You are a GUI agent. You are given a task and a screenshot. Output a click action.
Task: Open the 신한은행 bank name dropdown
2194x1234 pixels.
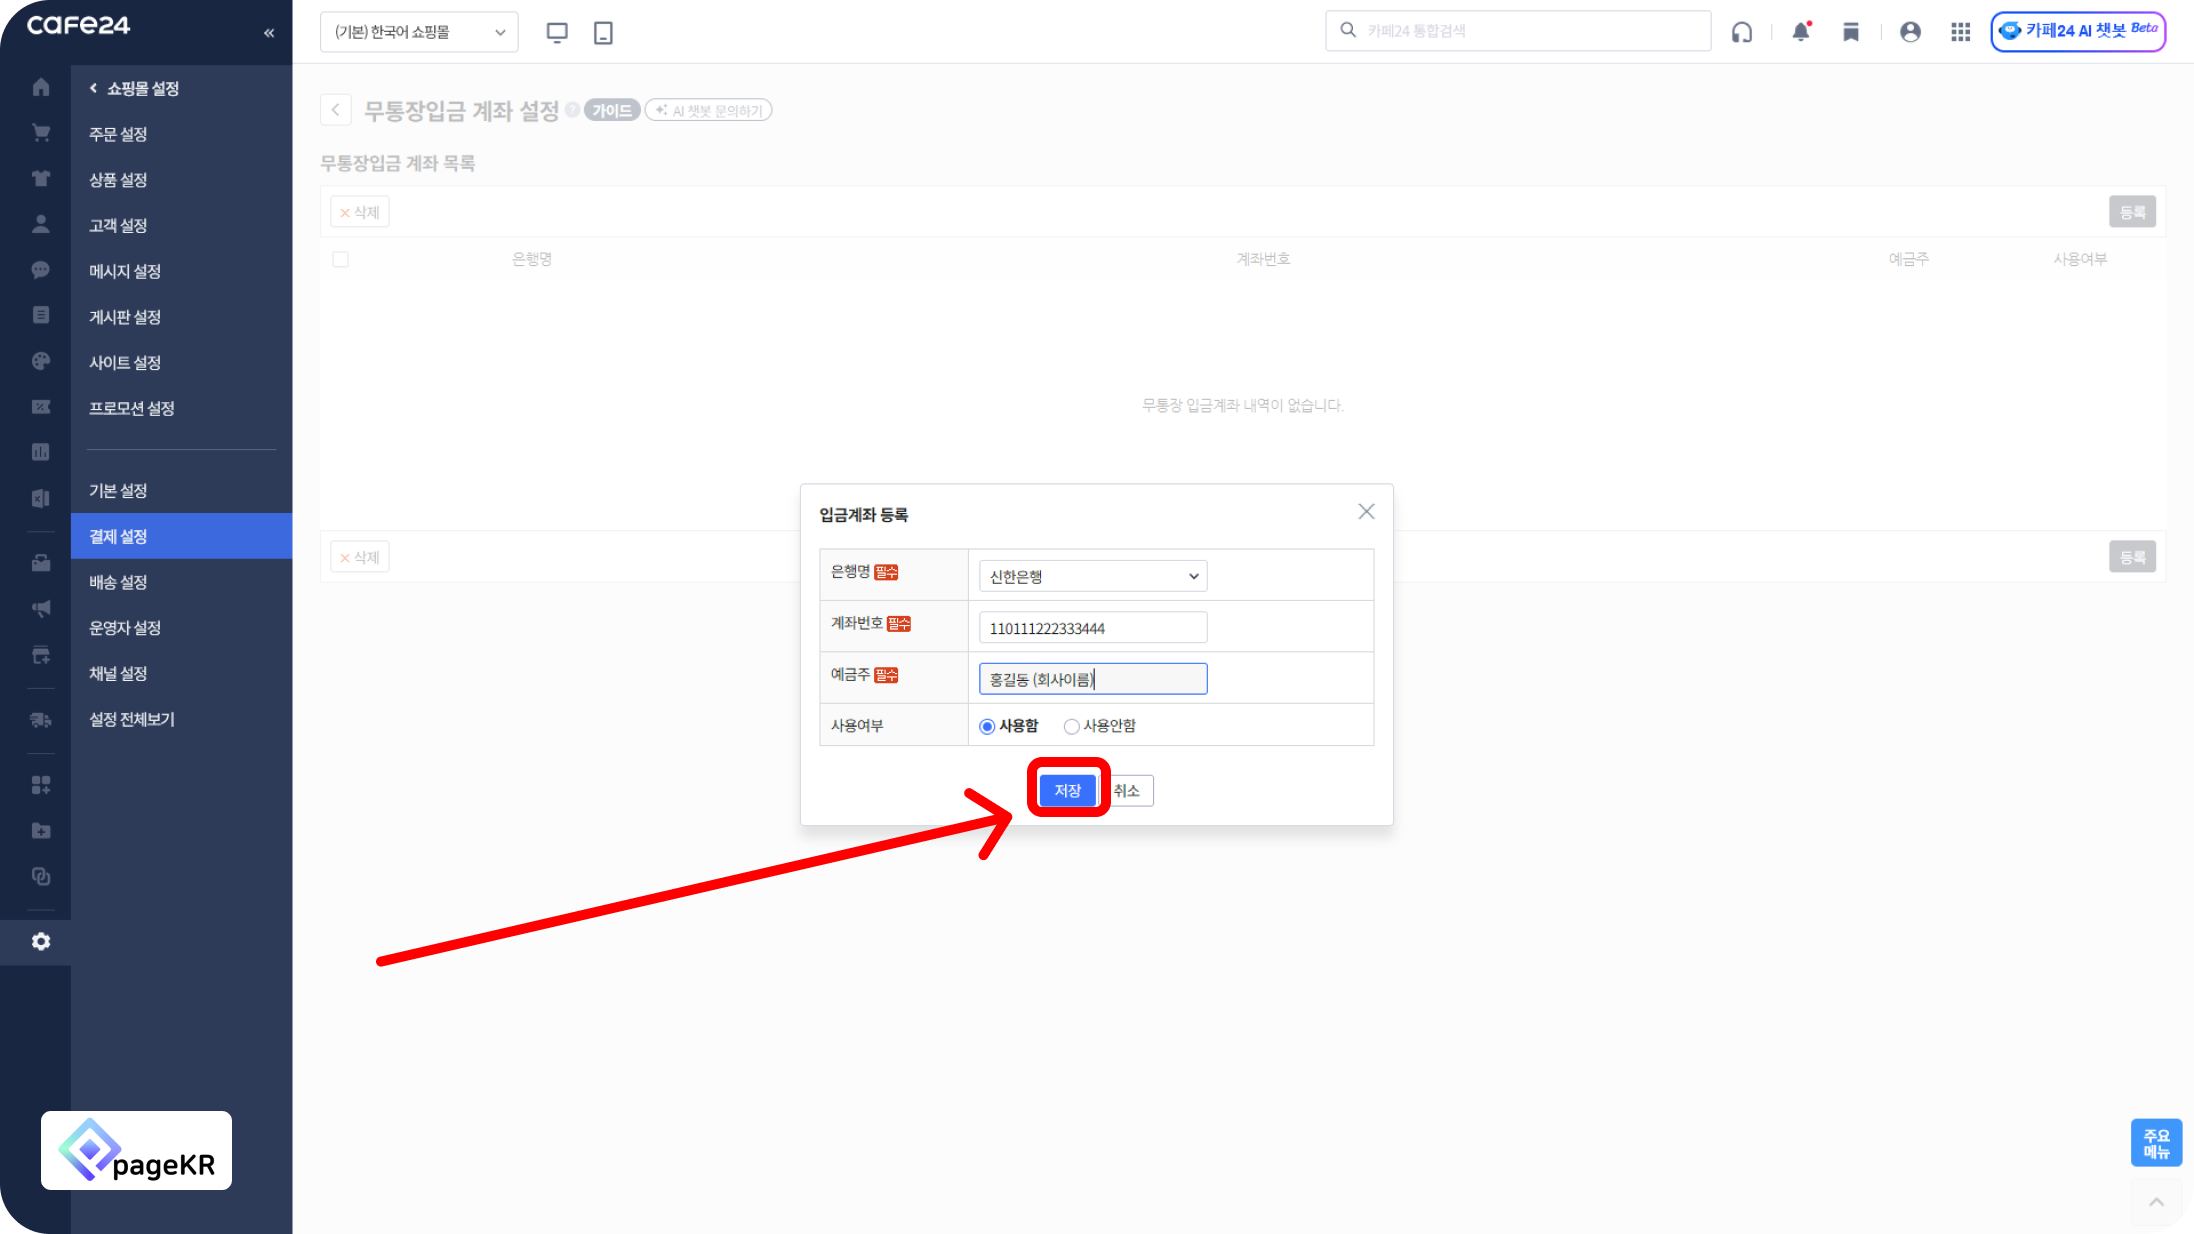click(1092, 576)
